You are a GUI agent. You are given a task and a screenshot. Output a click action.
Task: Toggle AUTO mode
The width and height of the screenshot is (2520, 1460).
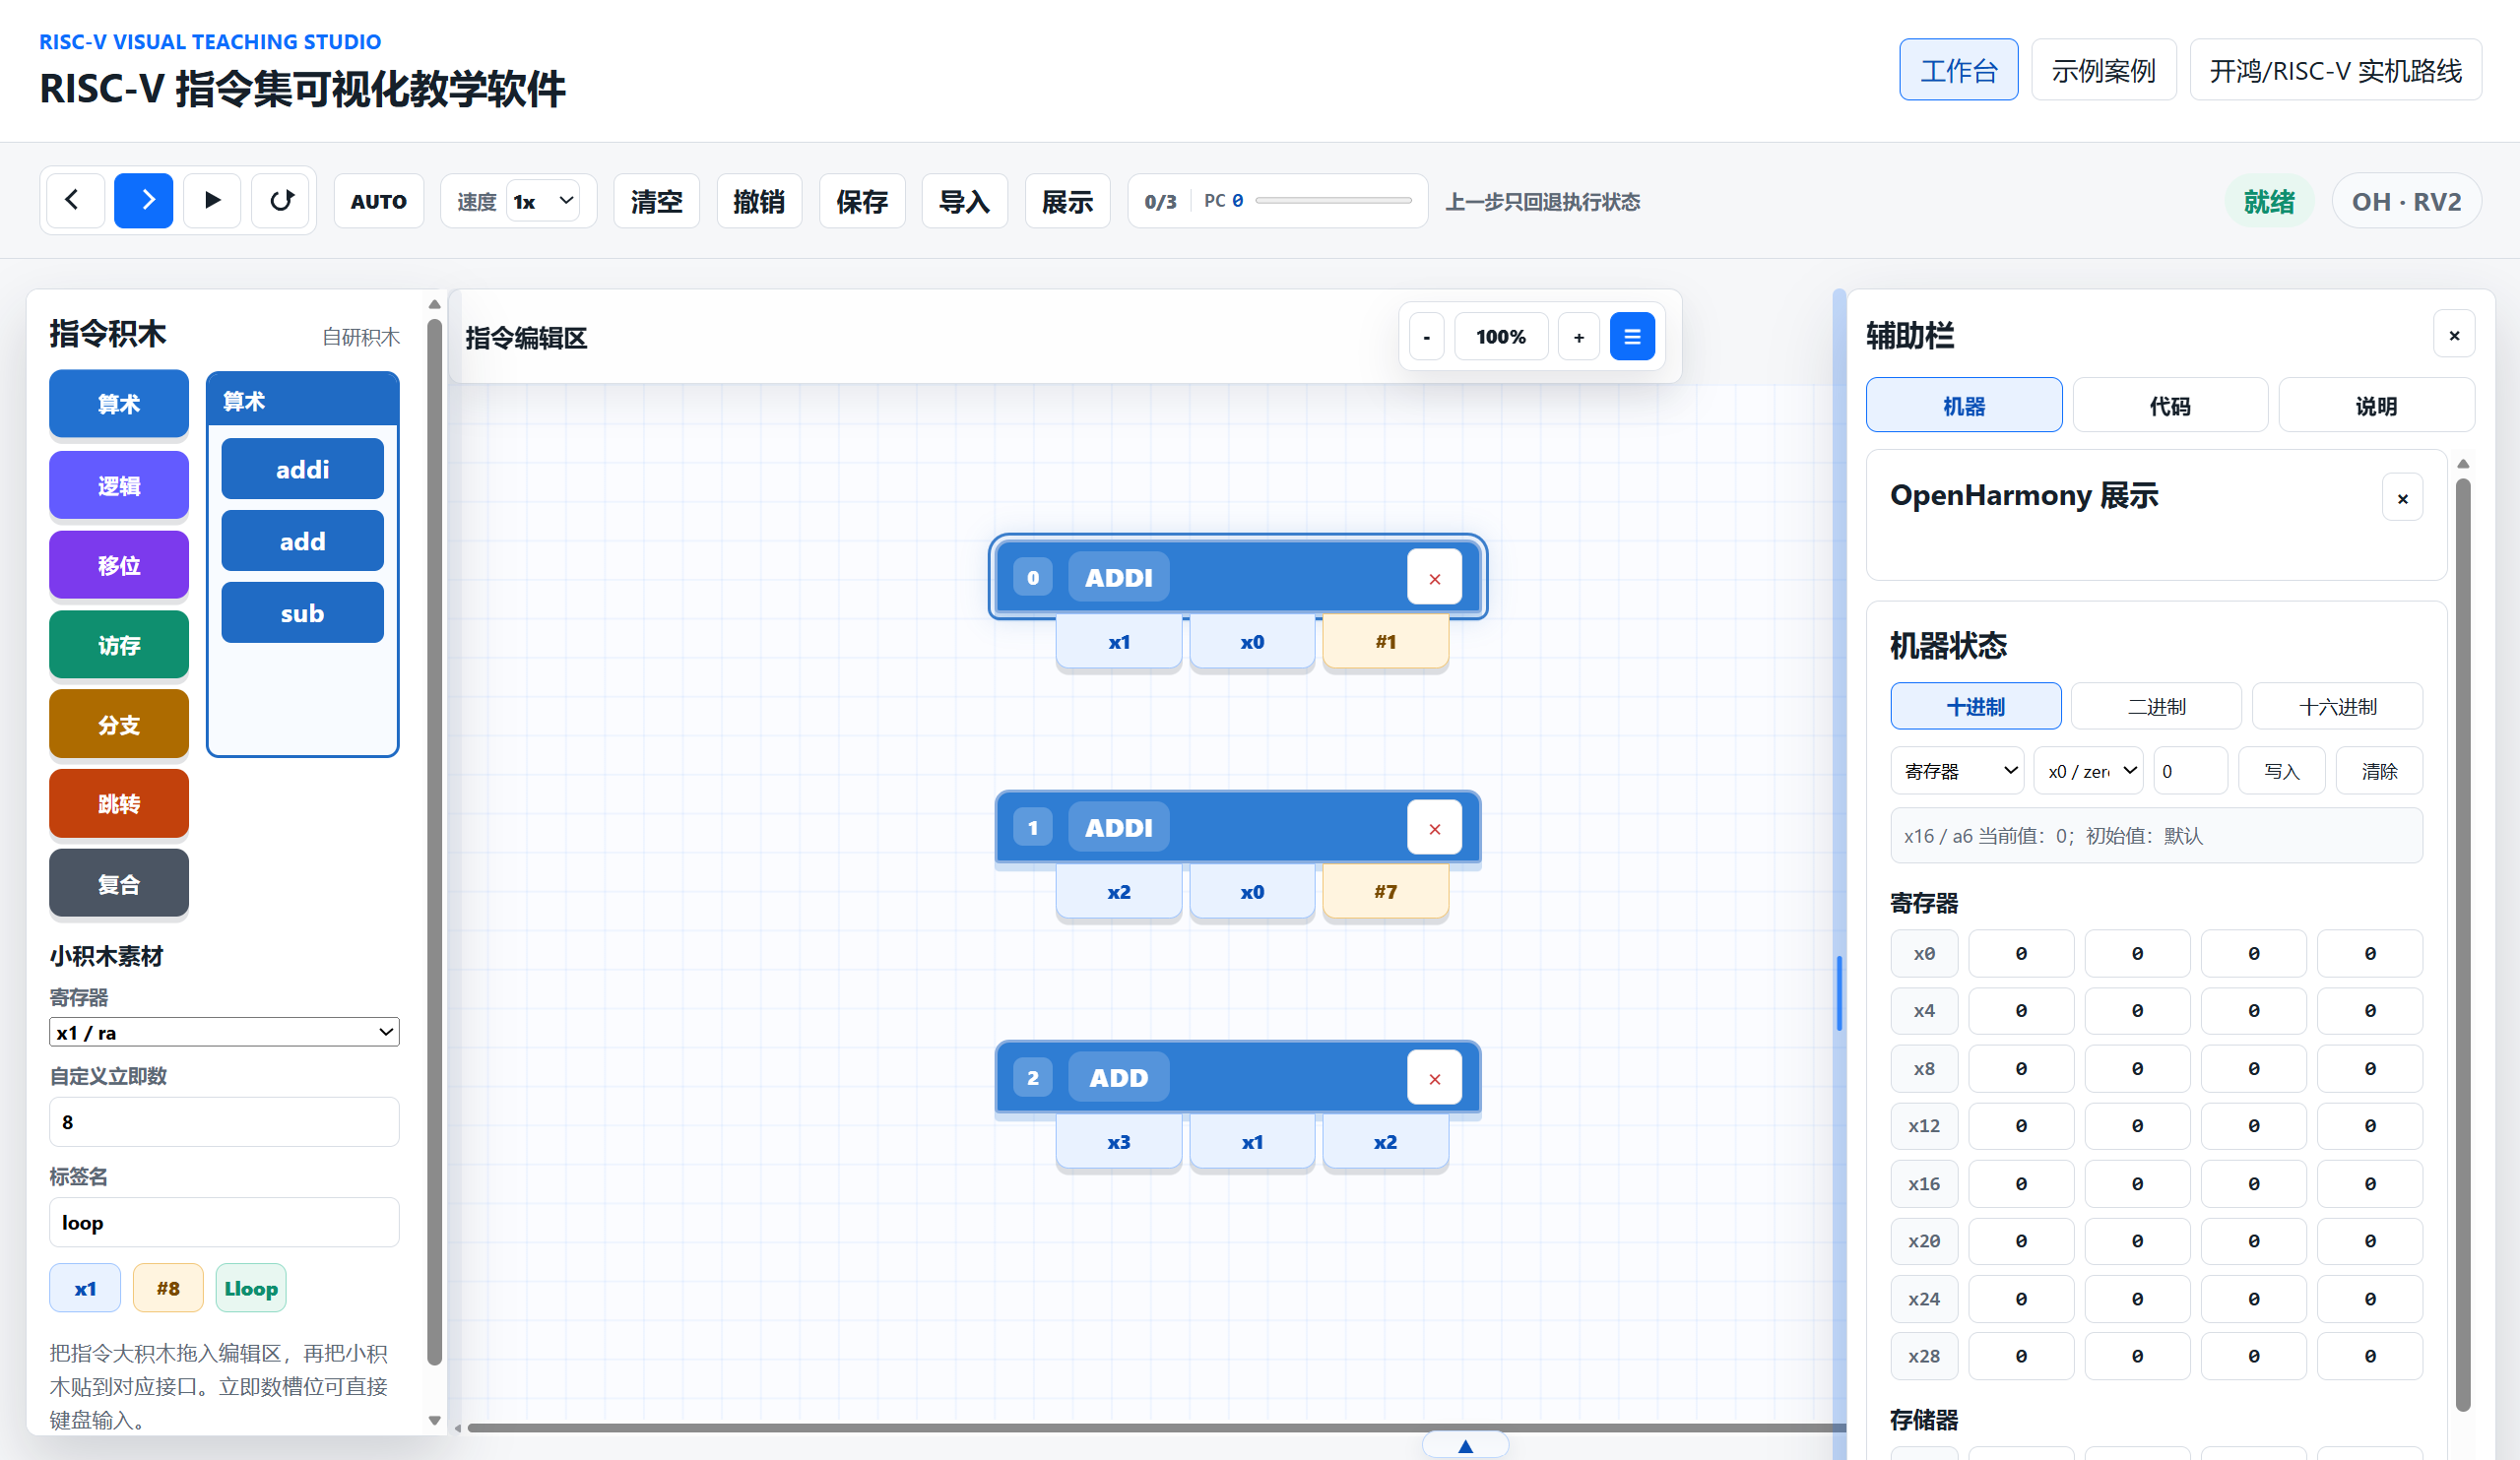(379, 201)
